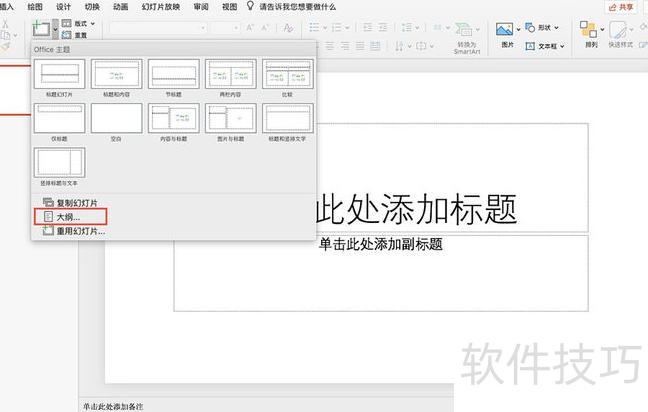Click the 排列 arrange icon

(x=588, y=29)
